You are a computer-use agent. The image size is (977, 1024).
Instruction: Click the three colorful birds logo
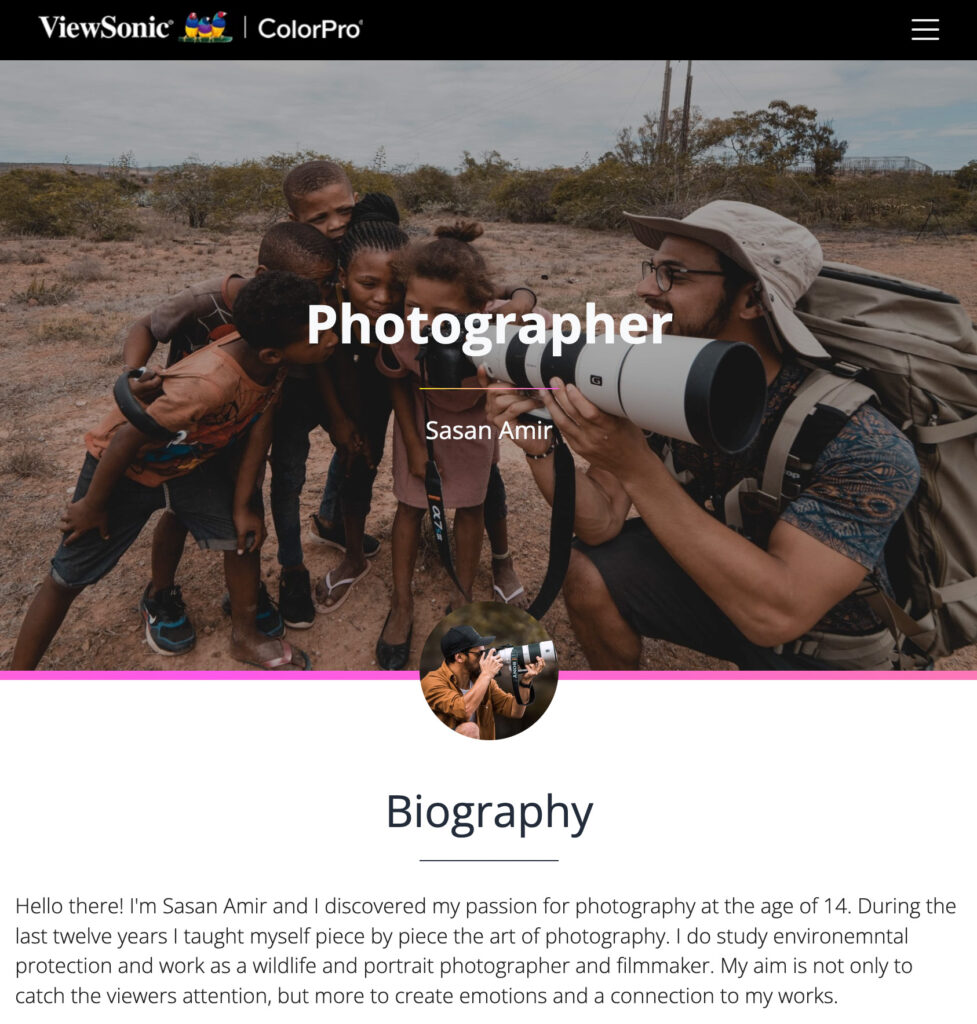206,27
